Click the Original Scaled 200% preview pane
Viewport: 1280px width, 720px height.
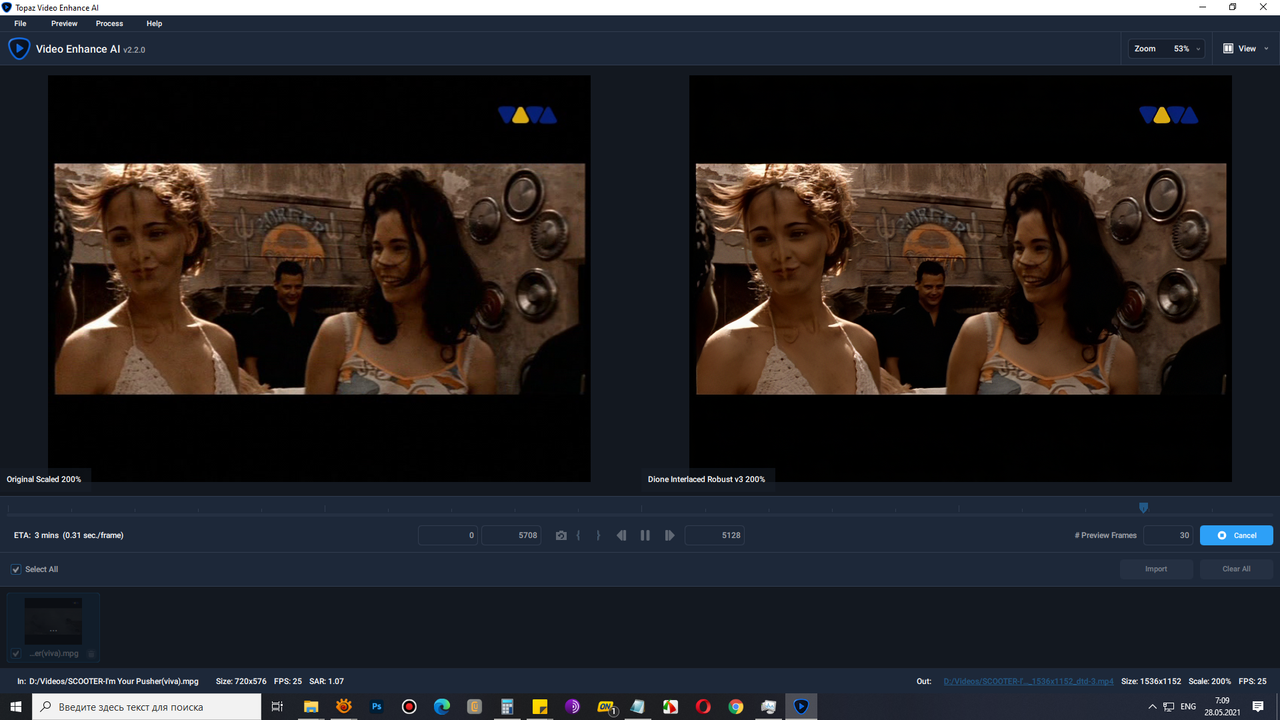319,279
